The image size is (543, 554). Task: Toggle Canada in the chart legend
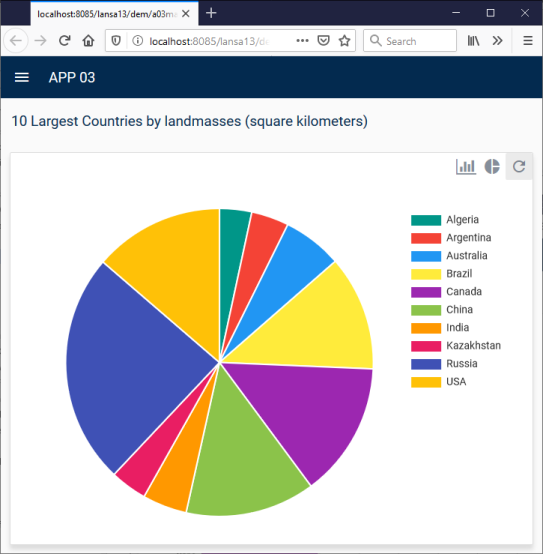coord(464,292)
